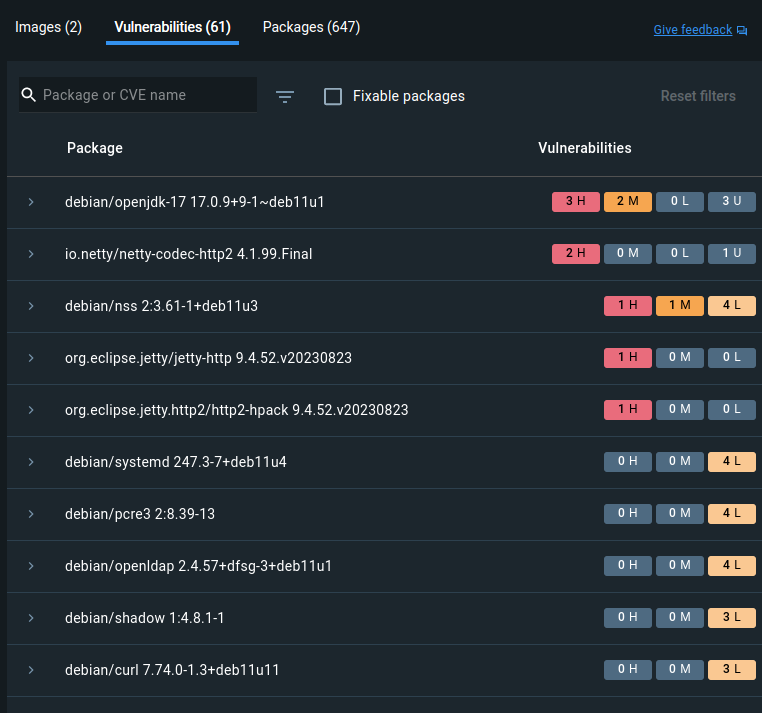762x713 pixels.
Task: Switch to the Images (2) tab
Action: [x=49, y=28]
